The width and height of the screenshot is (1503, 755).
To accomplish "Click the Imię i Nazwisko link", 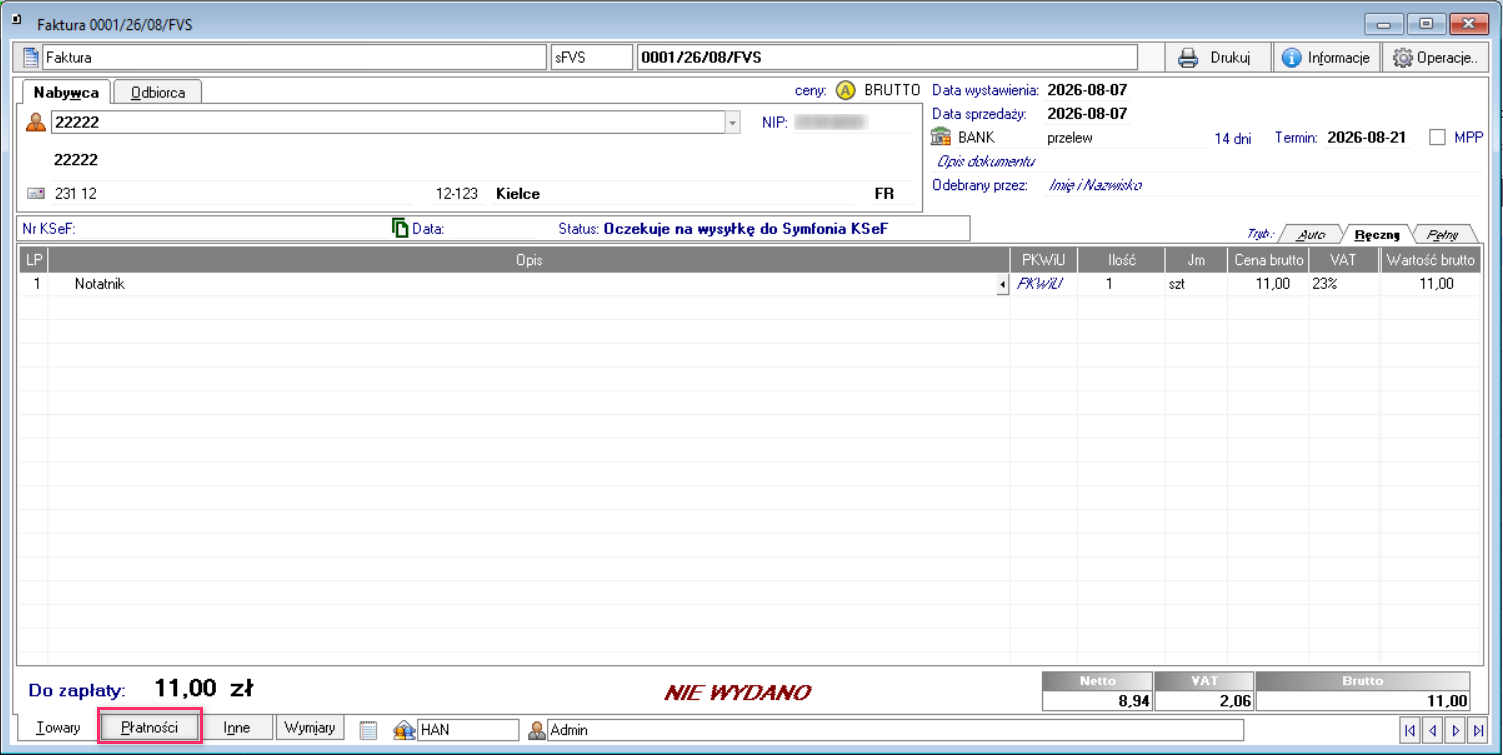I will point(1095,185).
